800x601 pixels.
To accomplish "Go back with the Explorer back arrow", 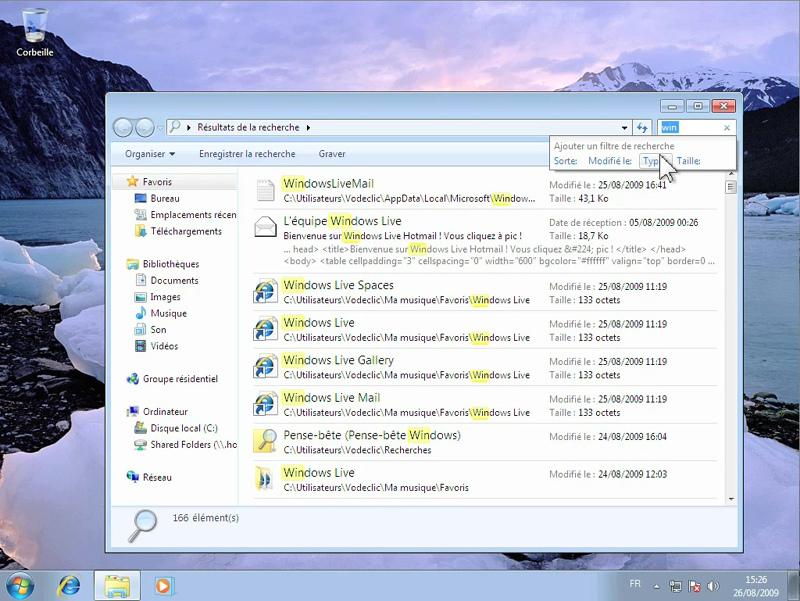I will [123, 128].
